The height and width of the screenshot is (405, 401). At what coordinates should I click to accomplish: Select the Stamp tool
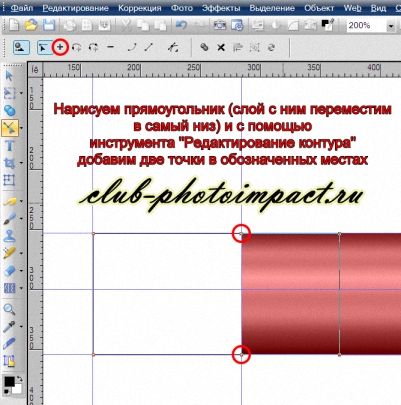click(9, 236)
